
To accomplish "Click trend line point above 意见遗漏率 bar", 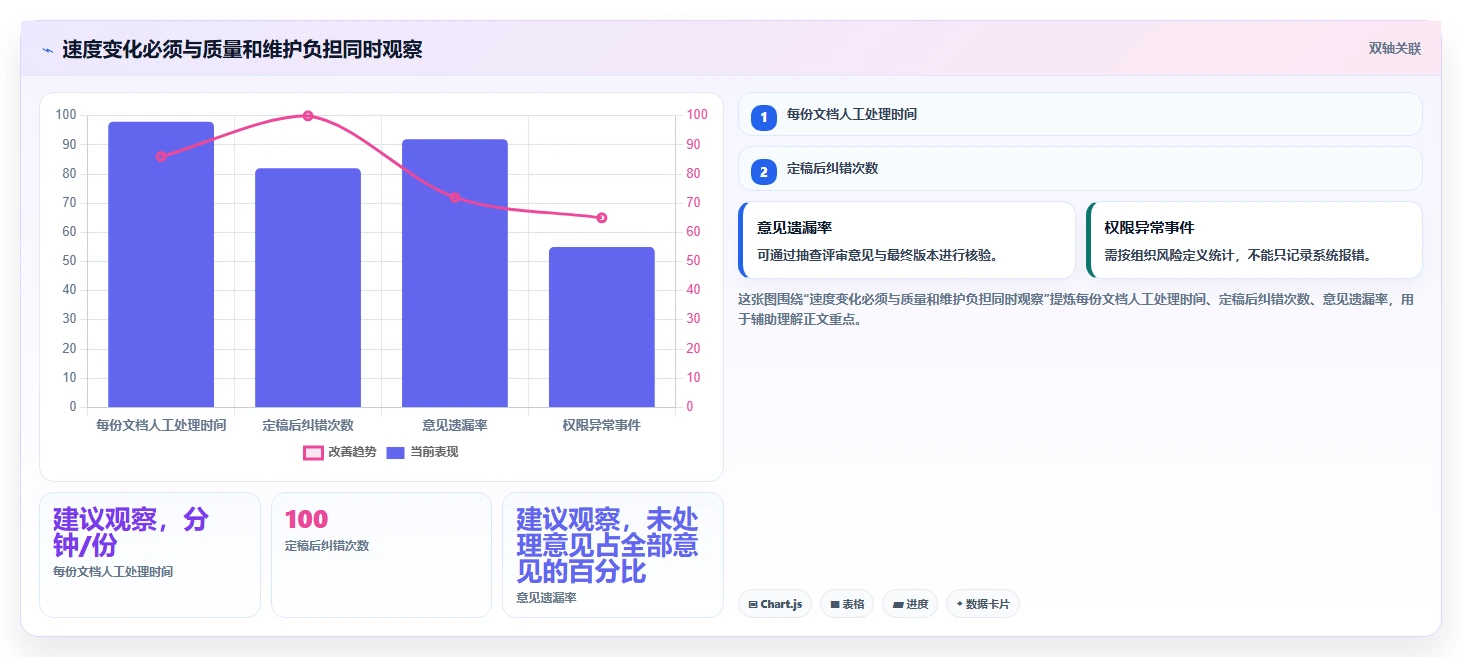I will pyautogui.click(x=455, y=198).
